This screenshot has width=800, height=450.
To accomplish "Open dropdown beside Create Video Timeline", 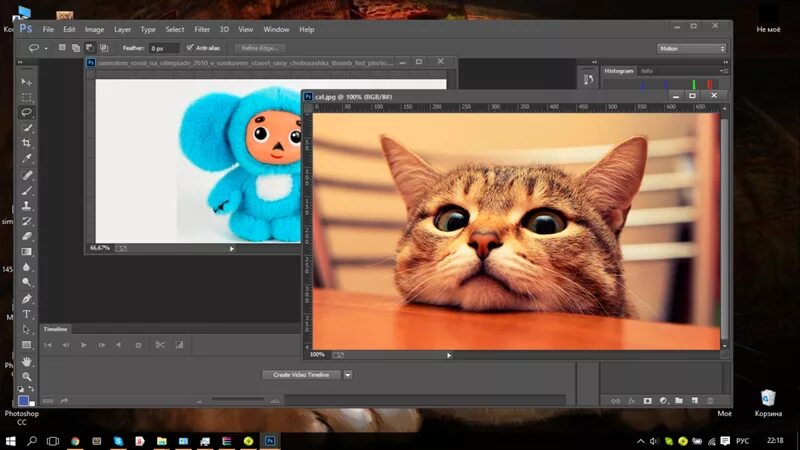I will pos(347,375).
